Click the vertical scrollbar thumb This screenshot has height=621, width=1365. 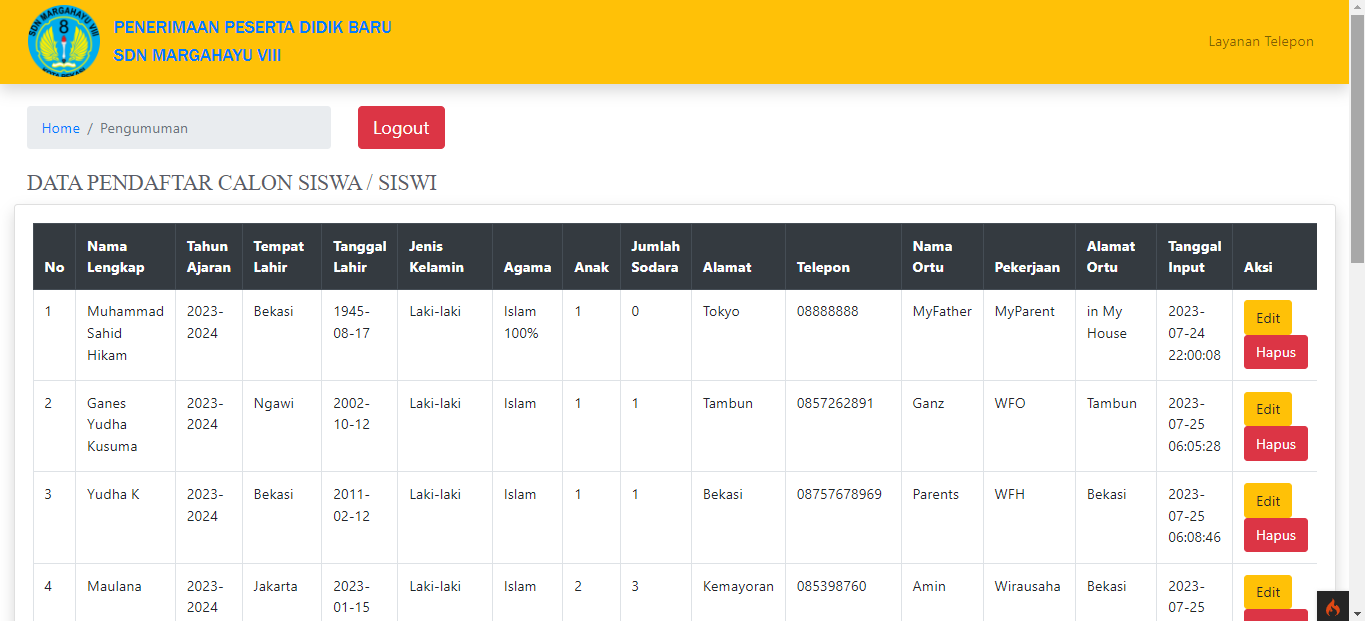pyautogui.click(x=1357, y=140)
